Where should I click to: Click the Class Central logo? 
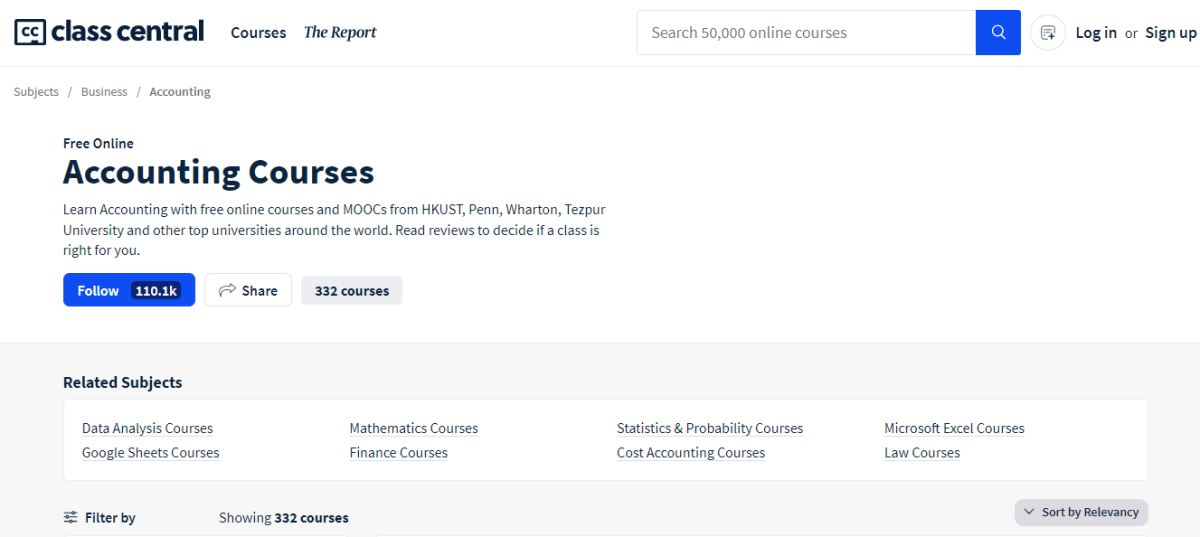[x=109, y=32]
